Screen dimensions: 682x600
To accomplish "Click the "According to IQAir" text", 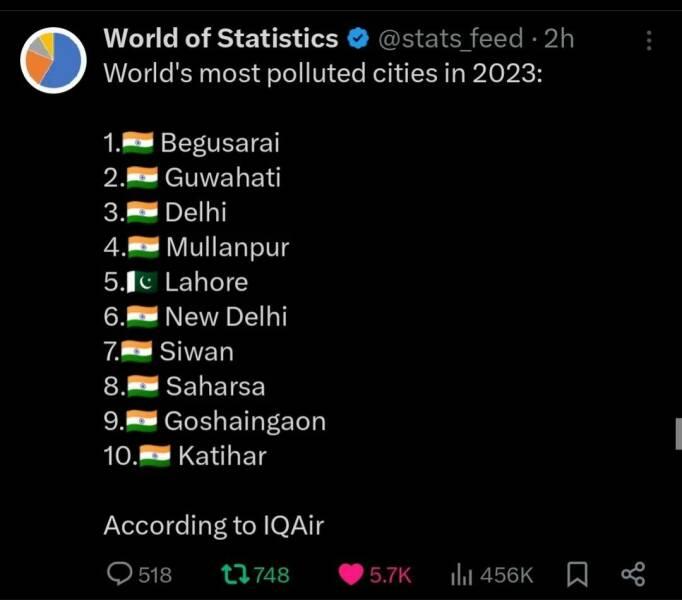I will [x=214, y=525].
